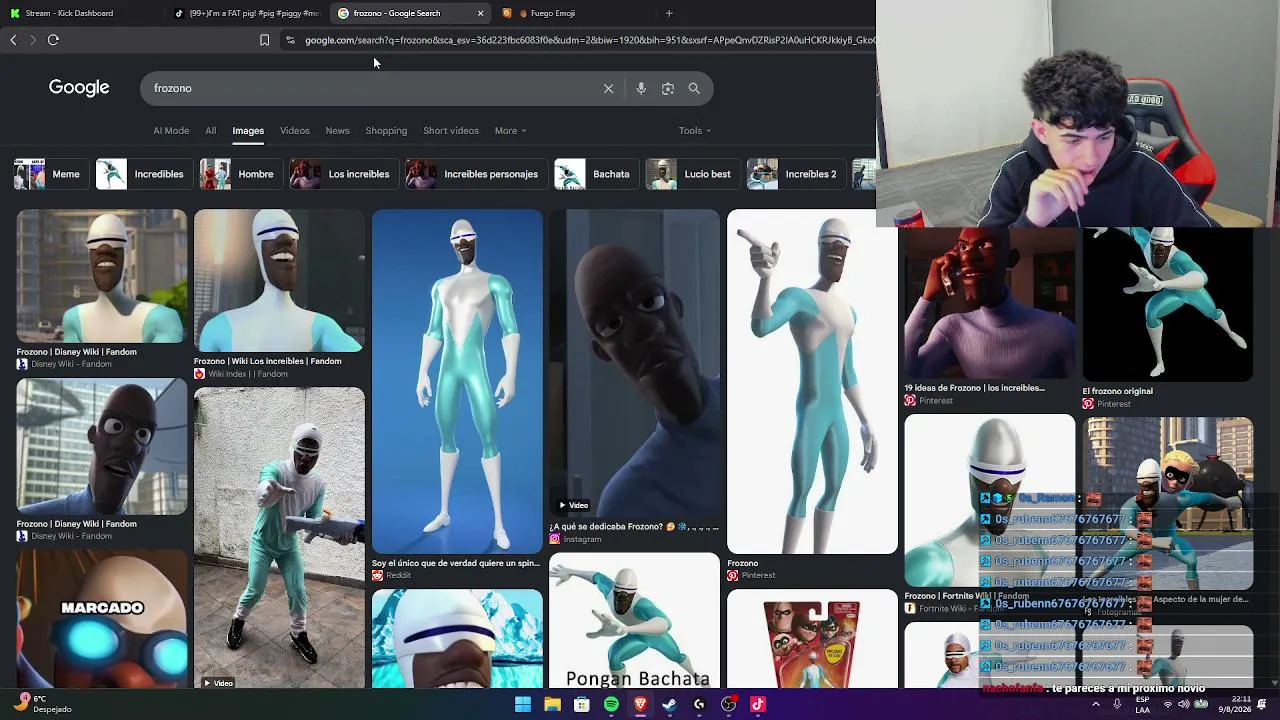The height and width of the screenshot is (720, 1280).
Task: Expand the More search types dropdown
Action: [510, 131]
